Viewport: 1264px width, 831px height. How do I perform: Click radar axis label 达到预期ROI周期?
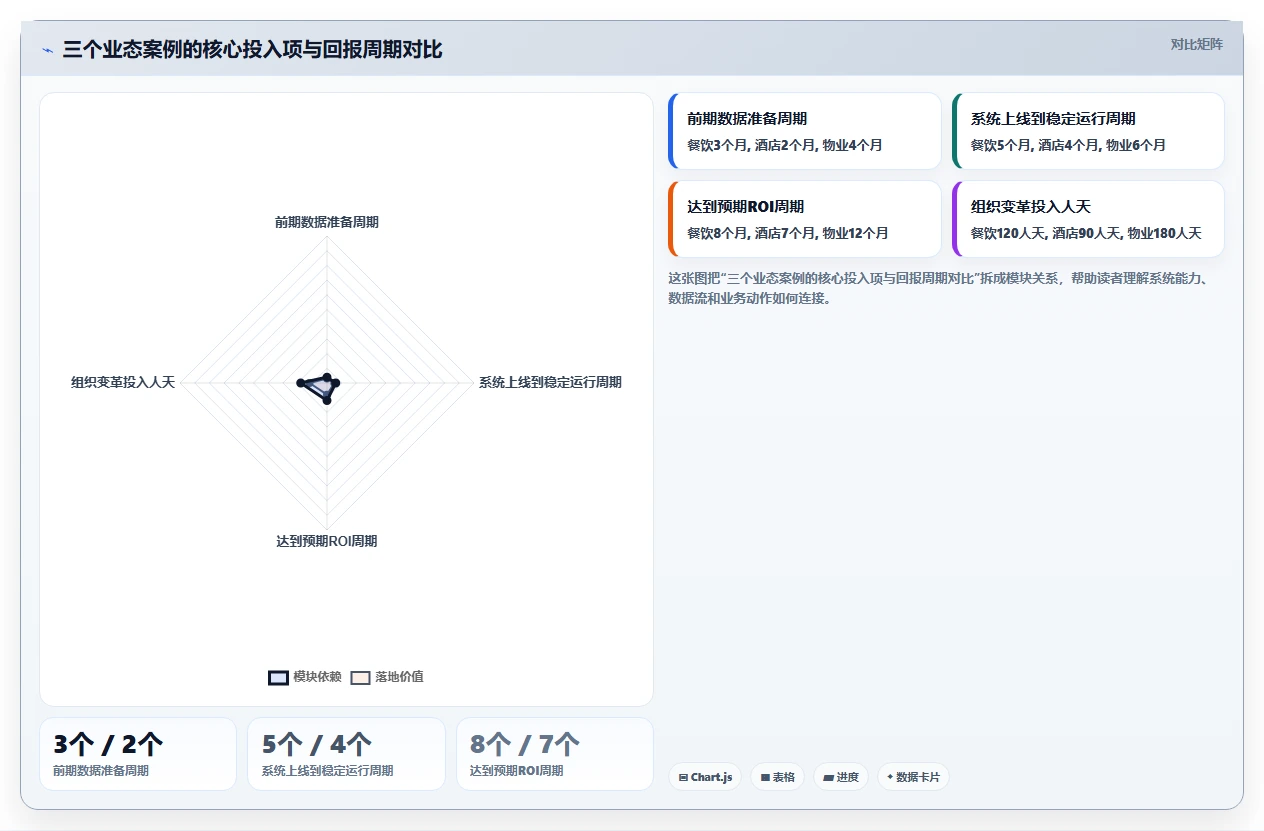[327, 541]
